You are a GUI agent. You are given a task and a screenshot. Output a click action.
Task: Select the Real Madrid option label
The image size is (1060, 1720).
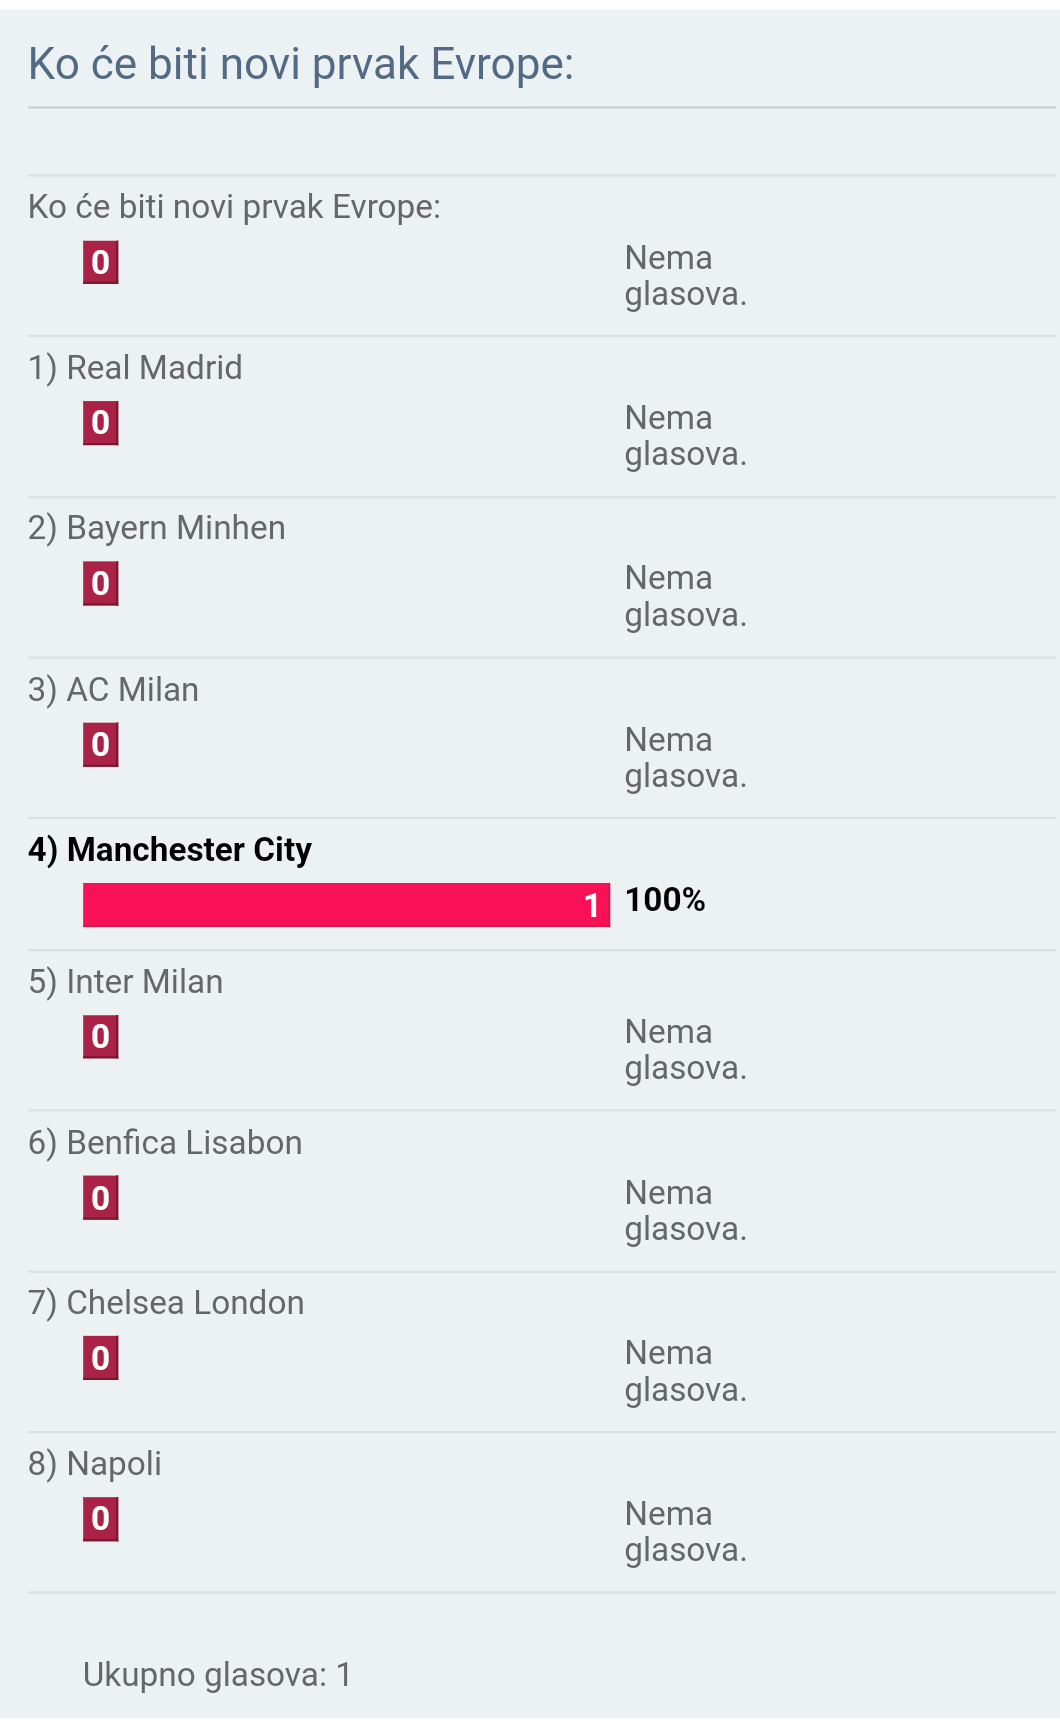tap(135, 368)
